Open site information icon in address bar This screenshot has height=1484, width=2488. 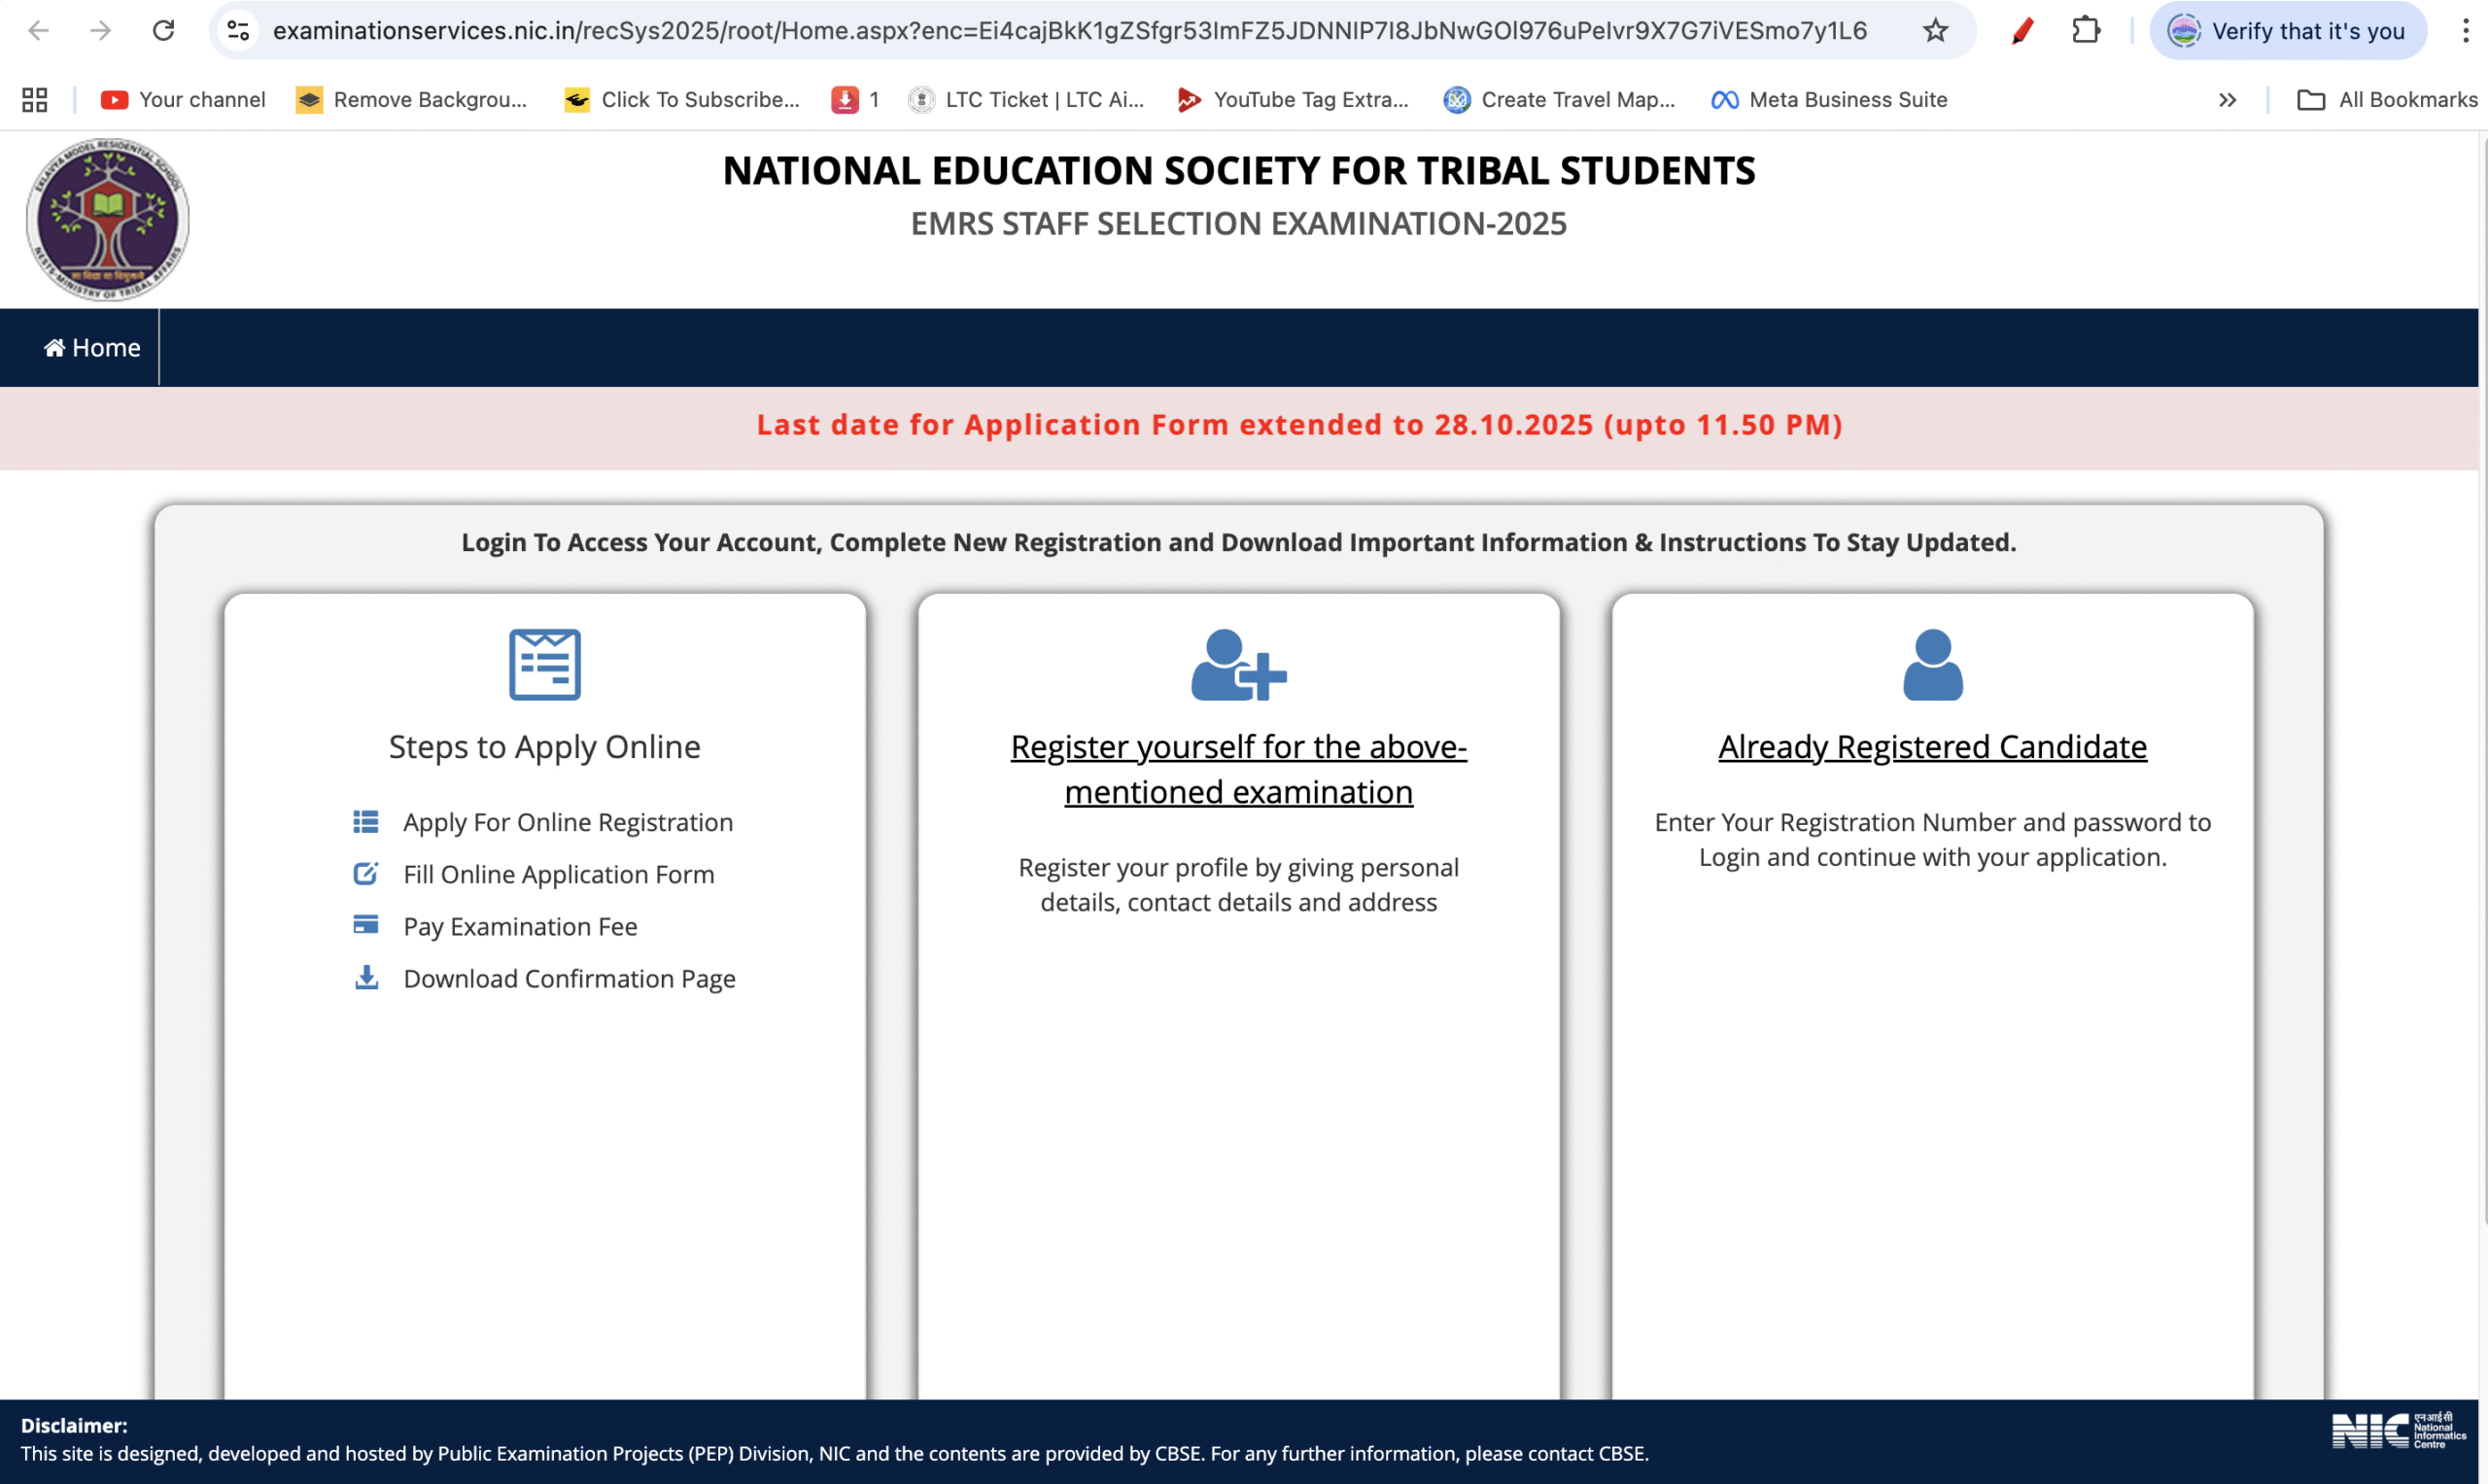pyautogui.click(x=238, y=31)
